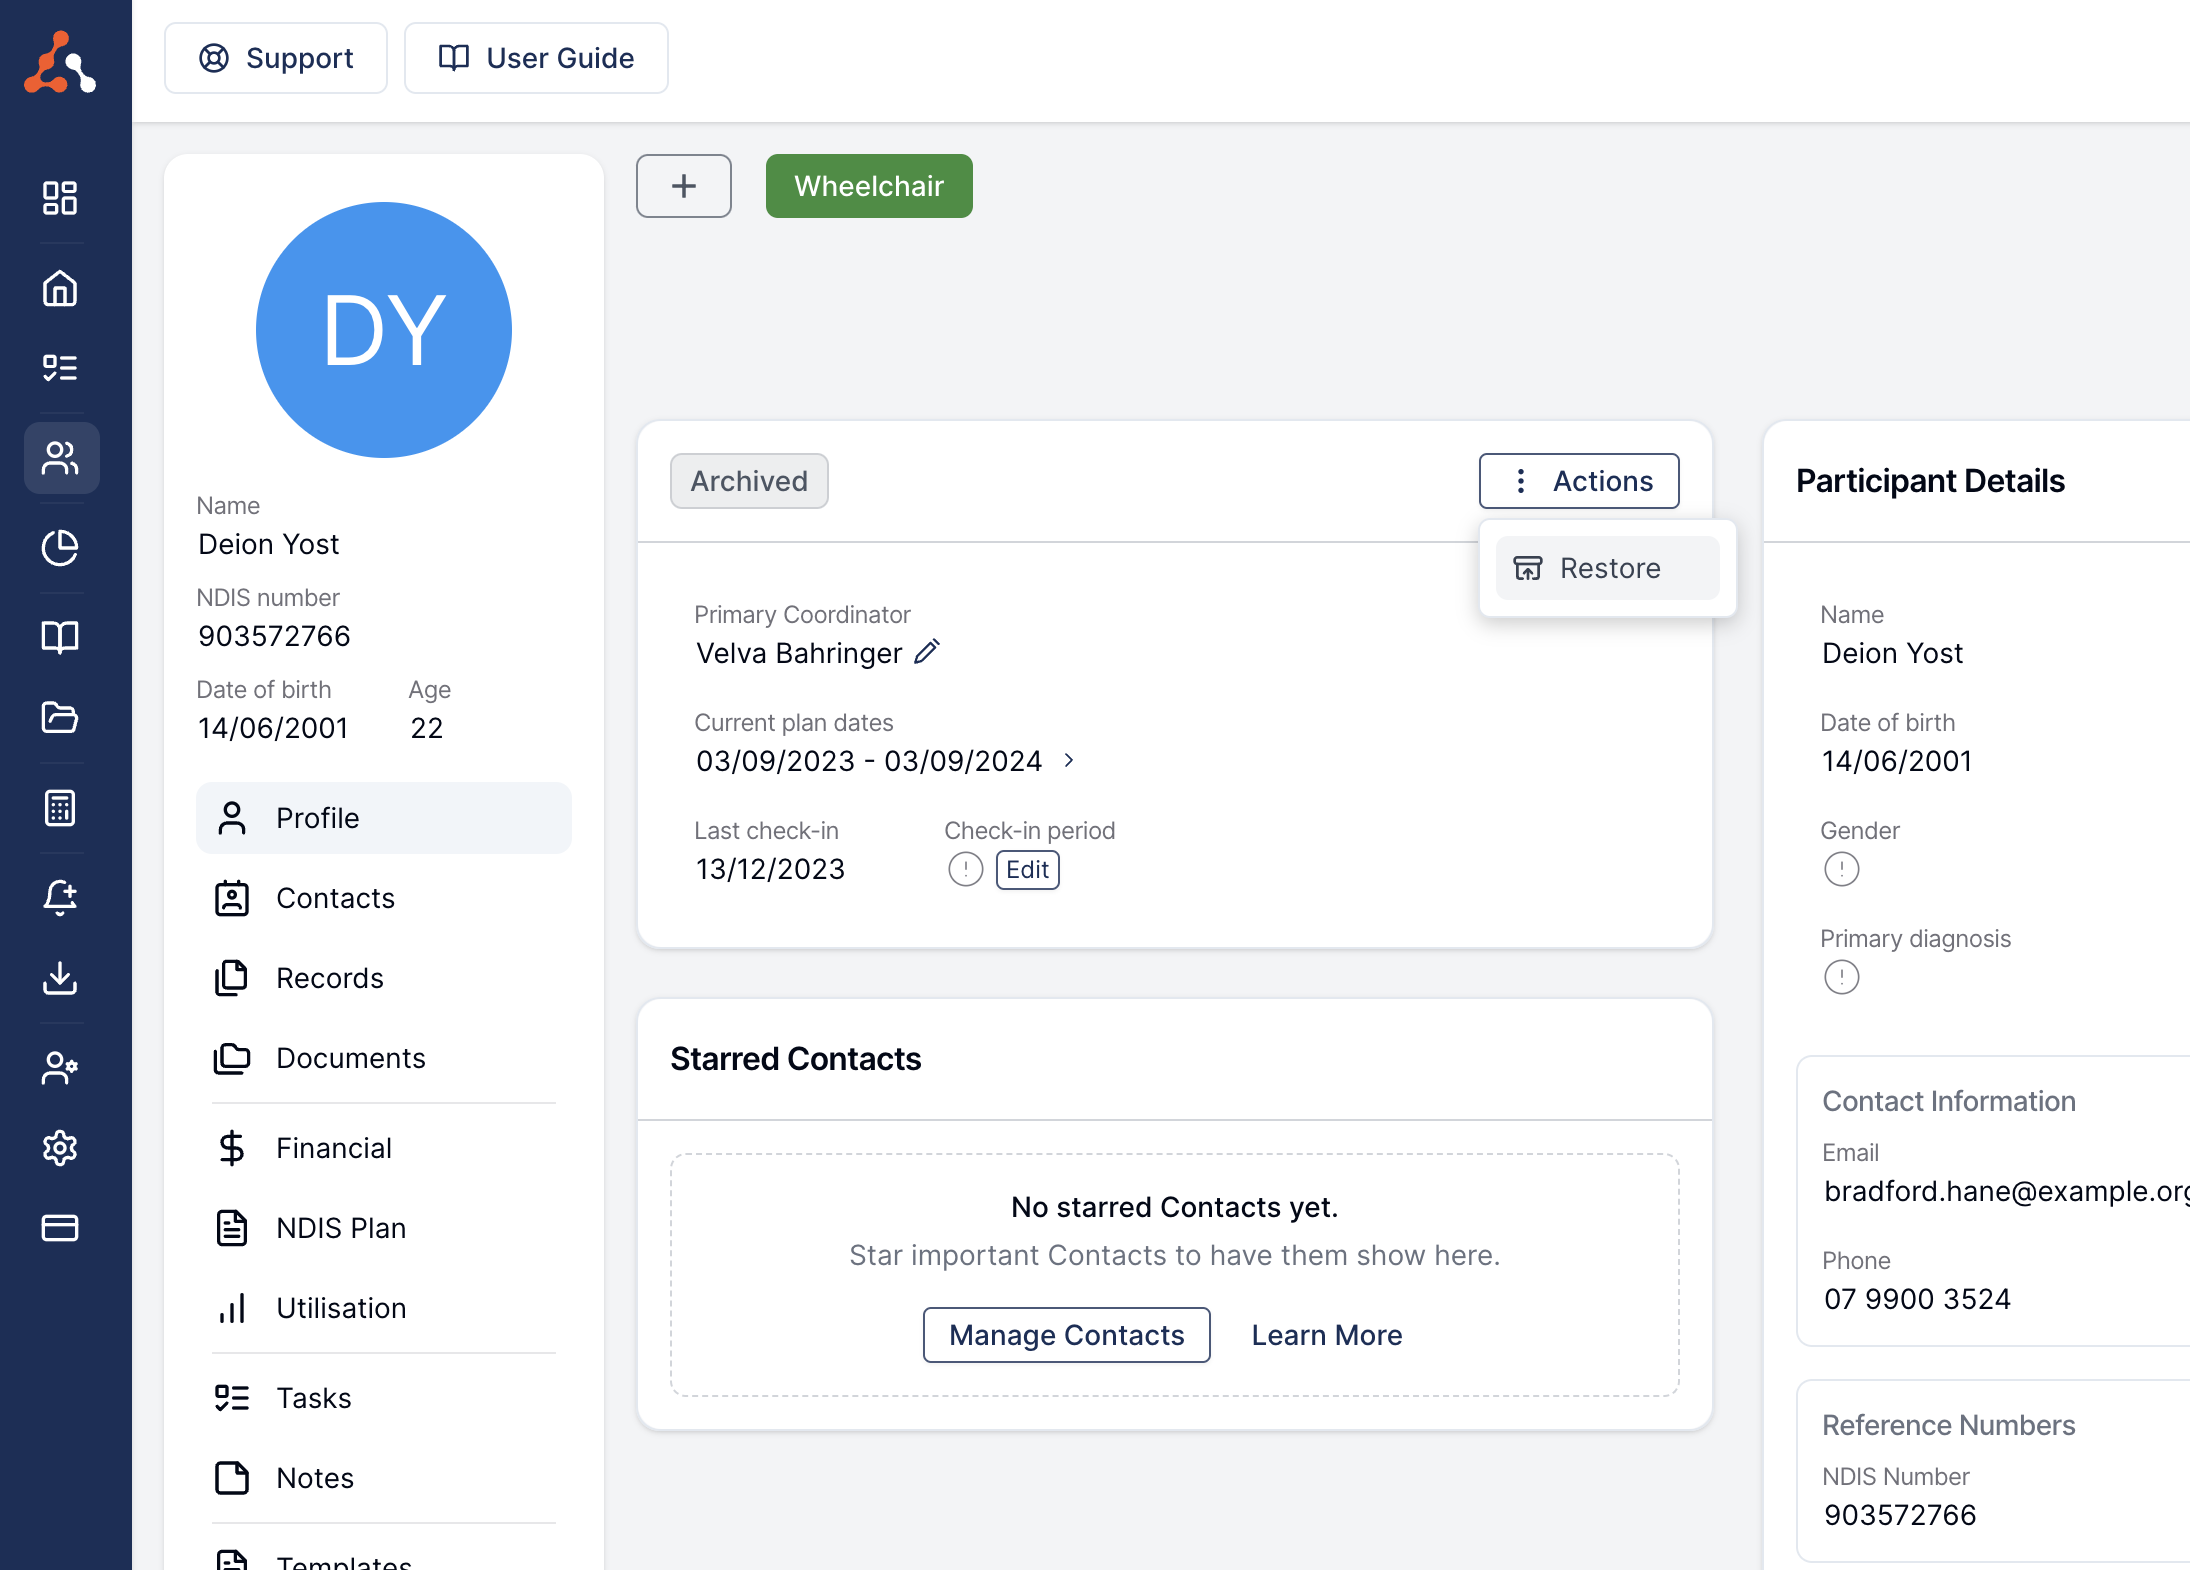This screenshot has width=2190, height=1570.
Task: Add a tag with the plus button
Action: [684, 186]
